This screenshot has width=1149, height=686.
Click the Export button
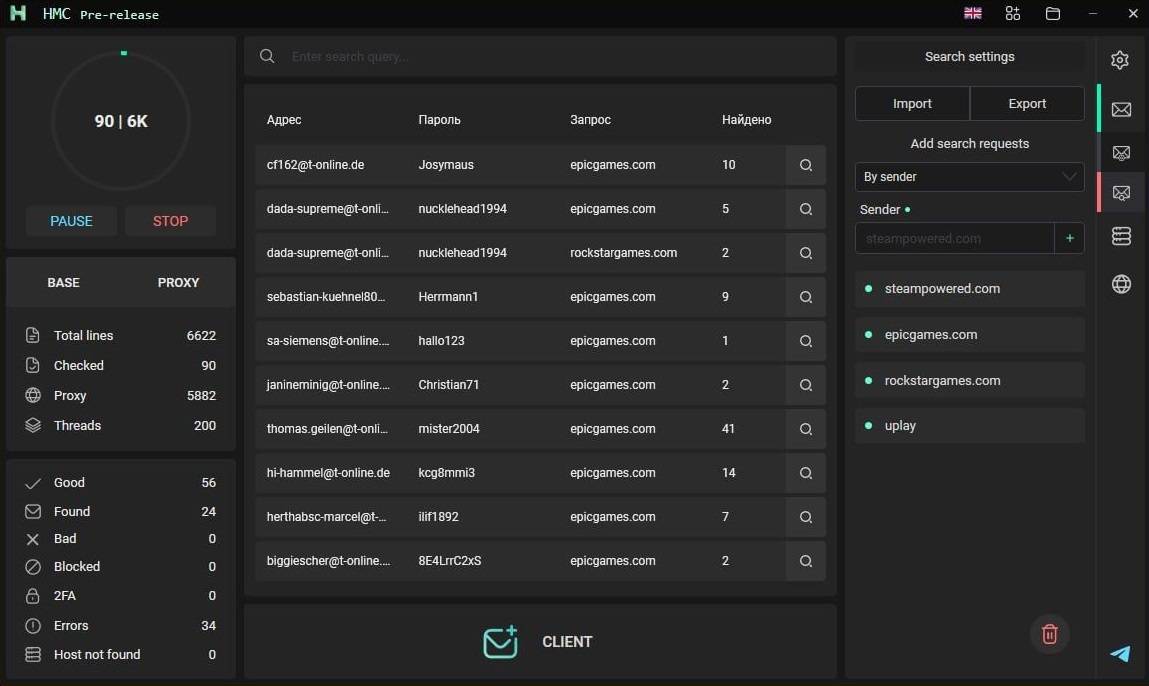1027,104
